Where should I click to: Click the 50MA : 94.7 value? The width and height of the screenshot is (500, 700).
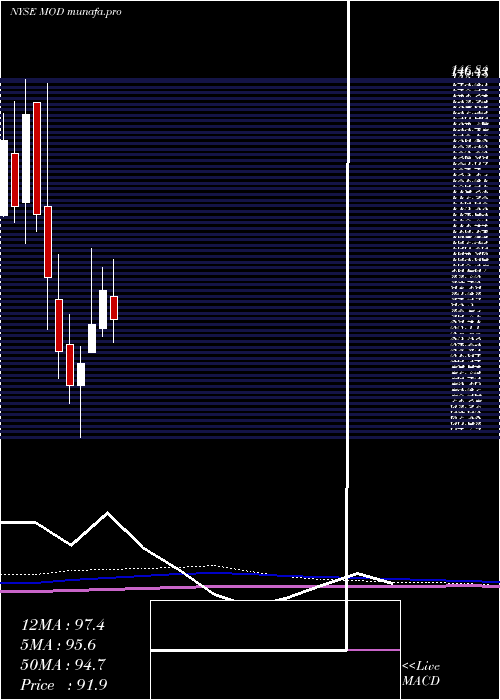[63, 665]
